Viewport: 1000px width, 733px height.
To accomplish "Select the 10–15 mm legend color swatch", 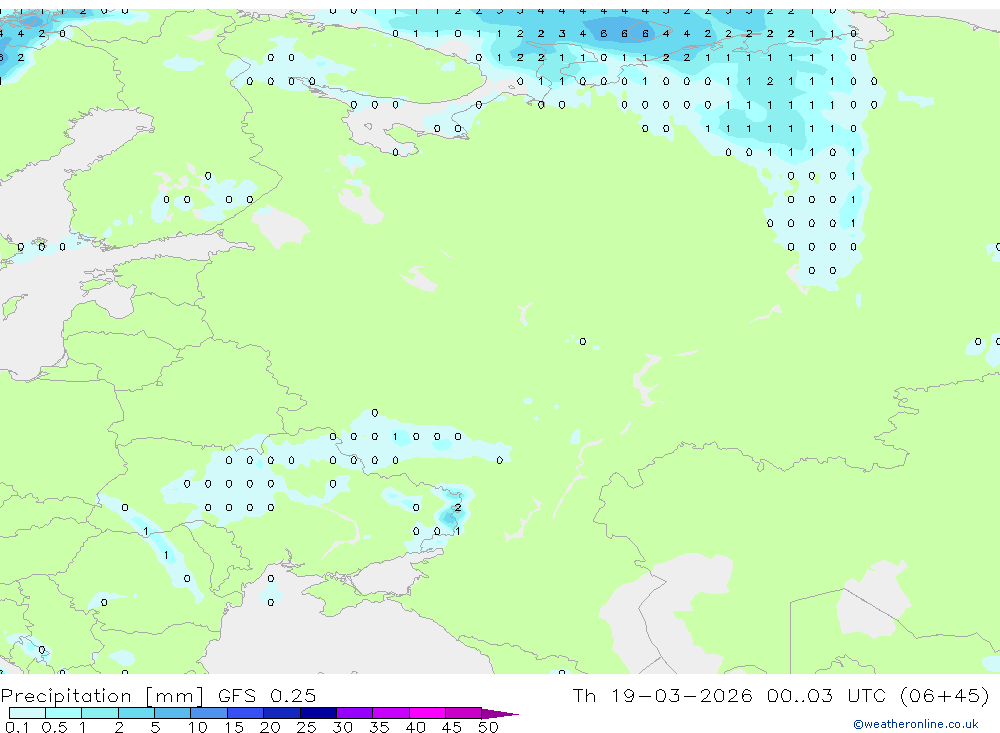I will tap(209, 713).
